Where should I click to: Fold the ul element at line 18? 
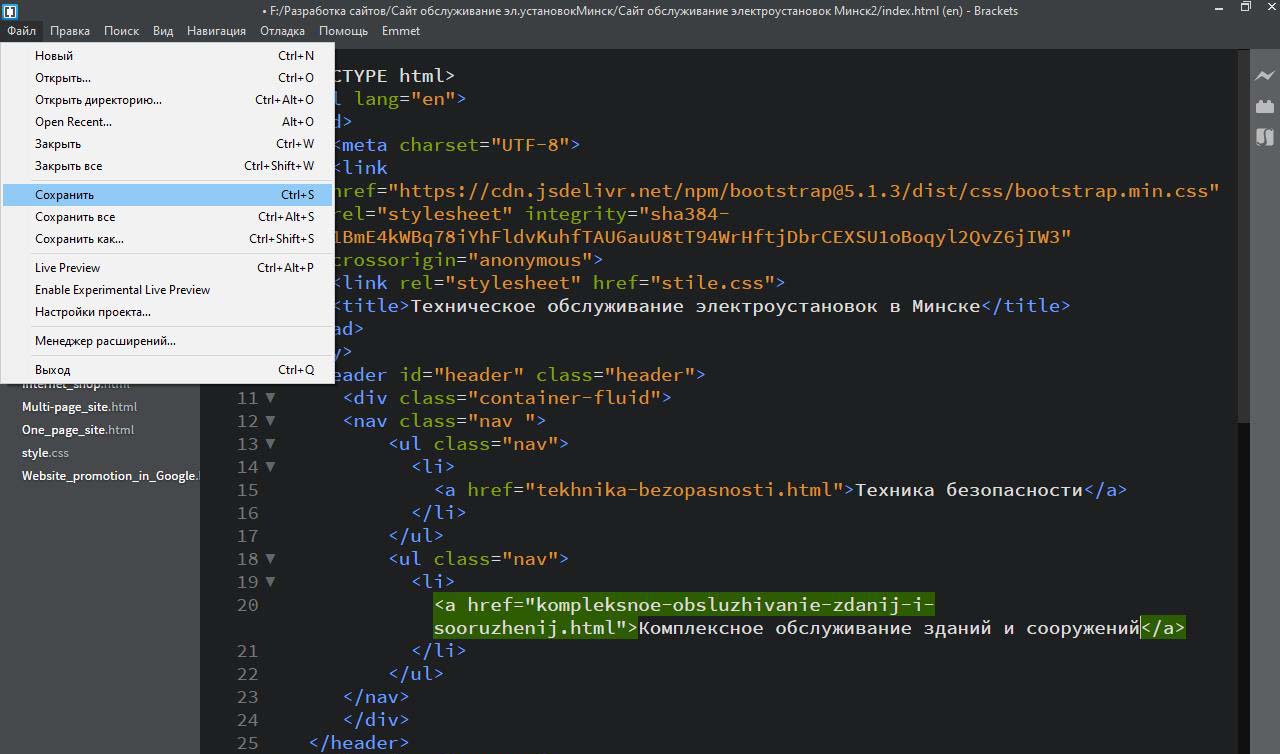pos(270,559)
